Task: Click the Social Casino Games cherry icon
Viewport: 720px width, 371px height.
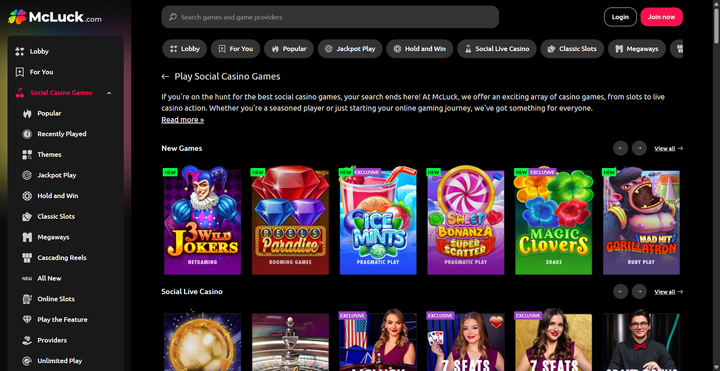Action: [20, 93]
